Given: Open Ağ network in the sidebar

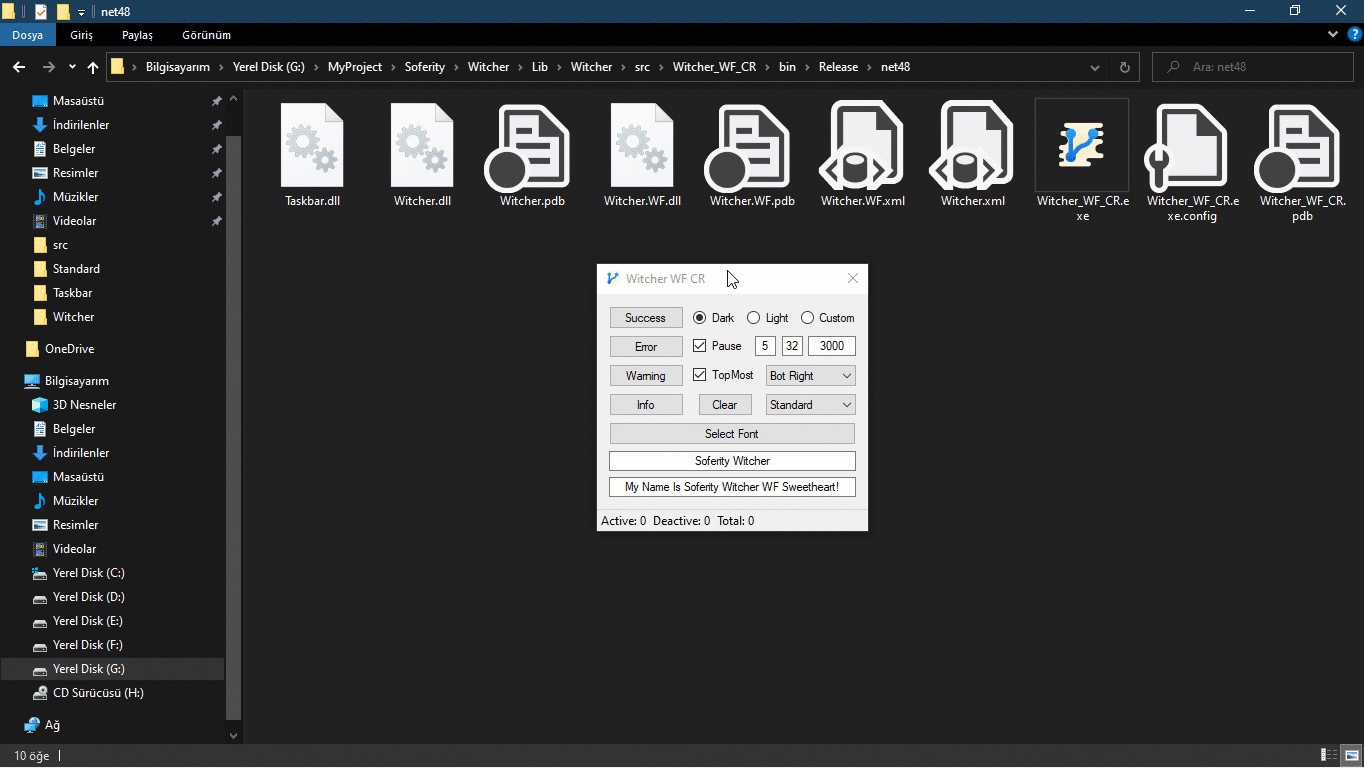Looking at the screenshot, I should (x=52, y=725).
